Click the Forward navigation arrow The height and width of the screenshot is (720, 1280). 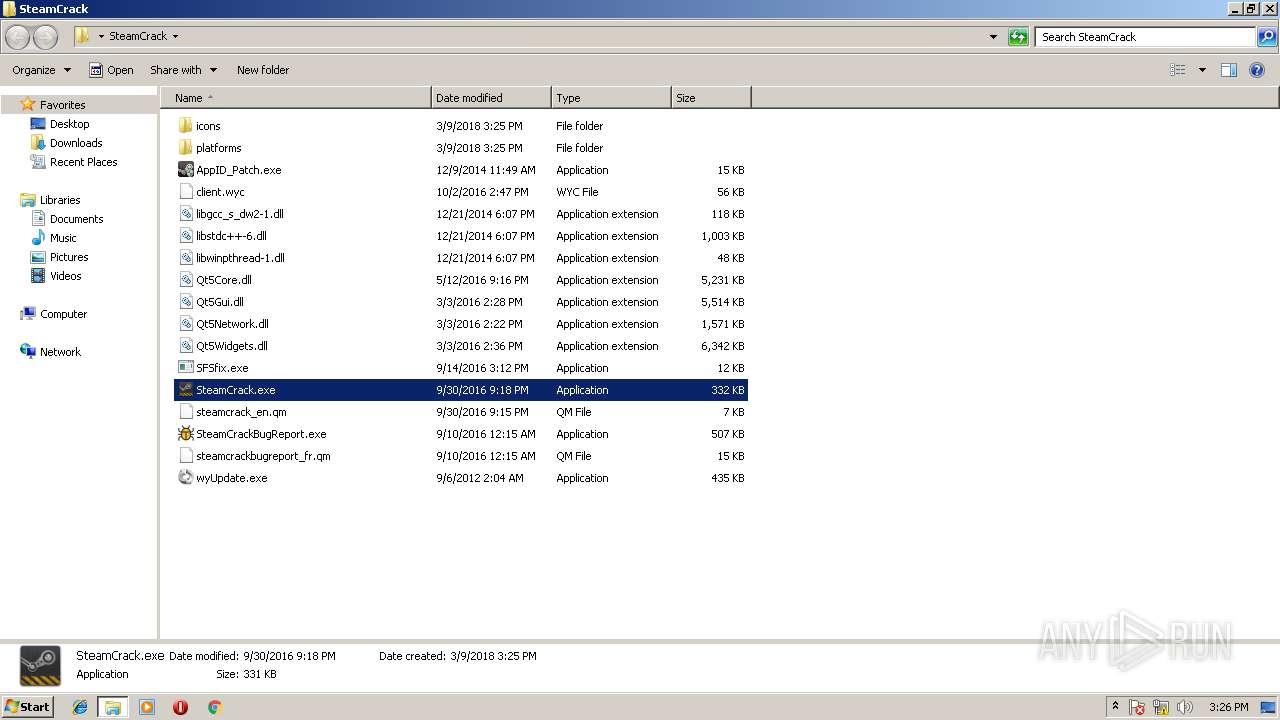46,37
